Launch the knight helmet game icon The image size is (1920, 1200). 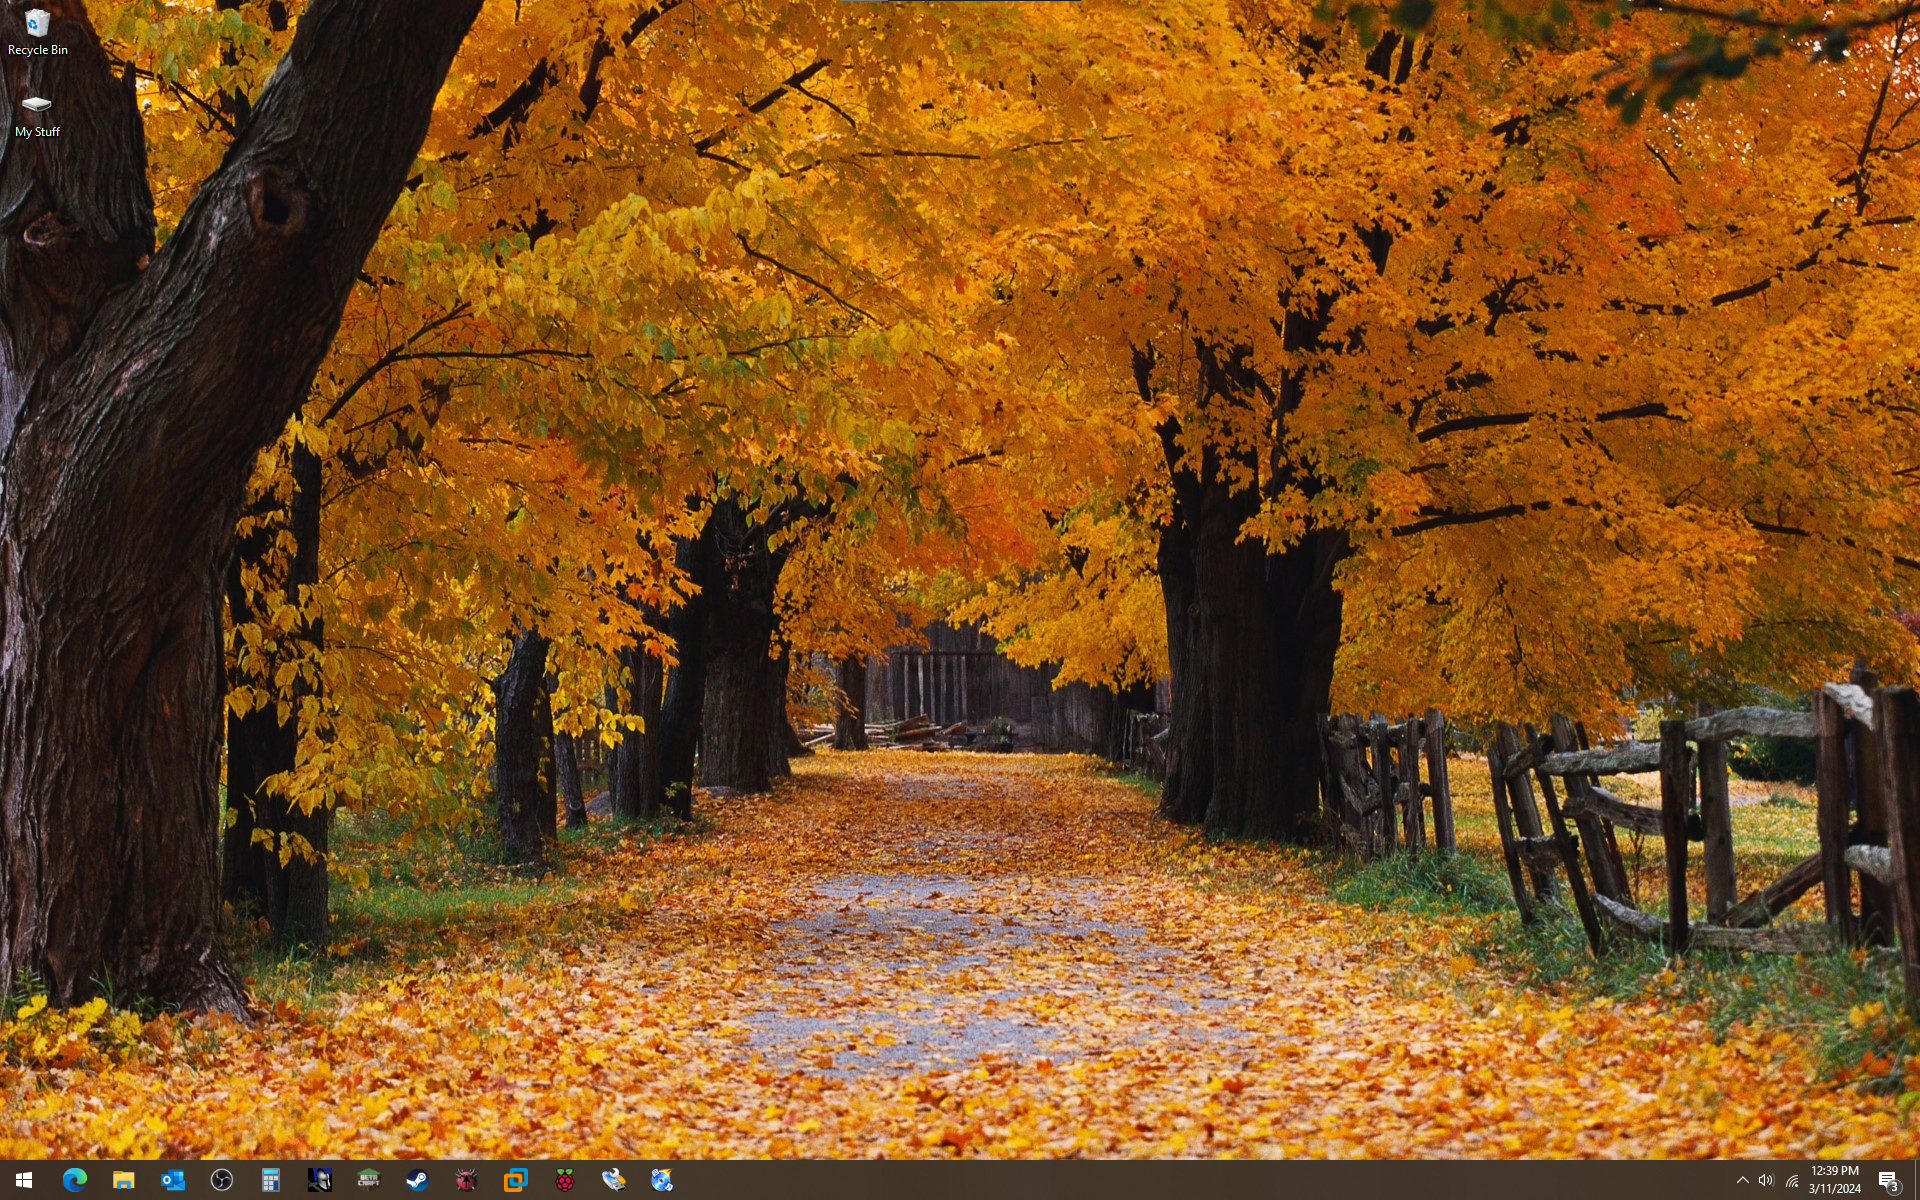click(319, 1180)
